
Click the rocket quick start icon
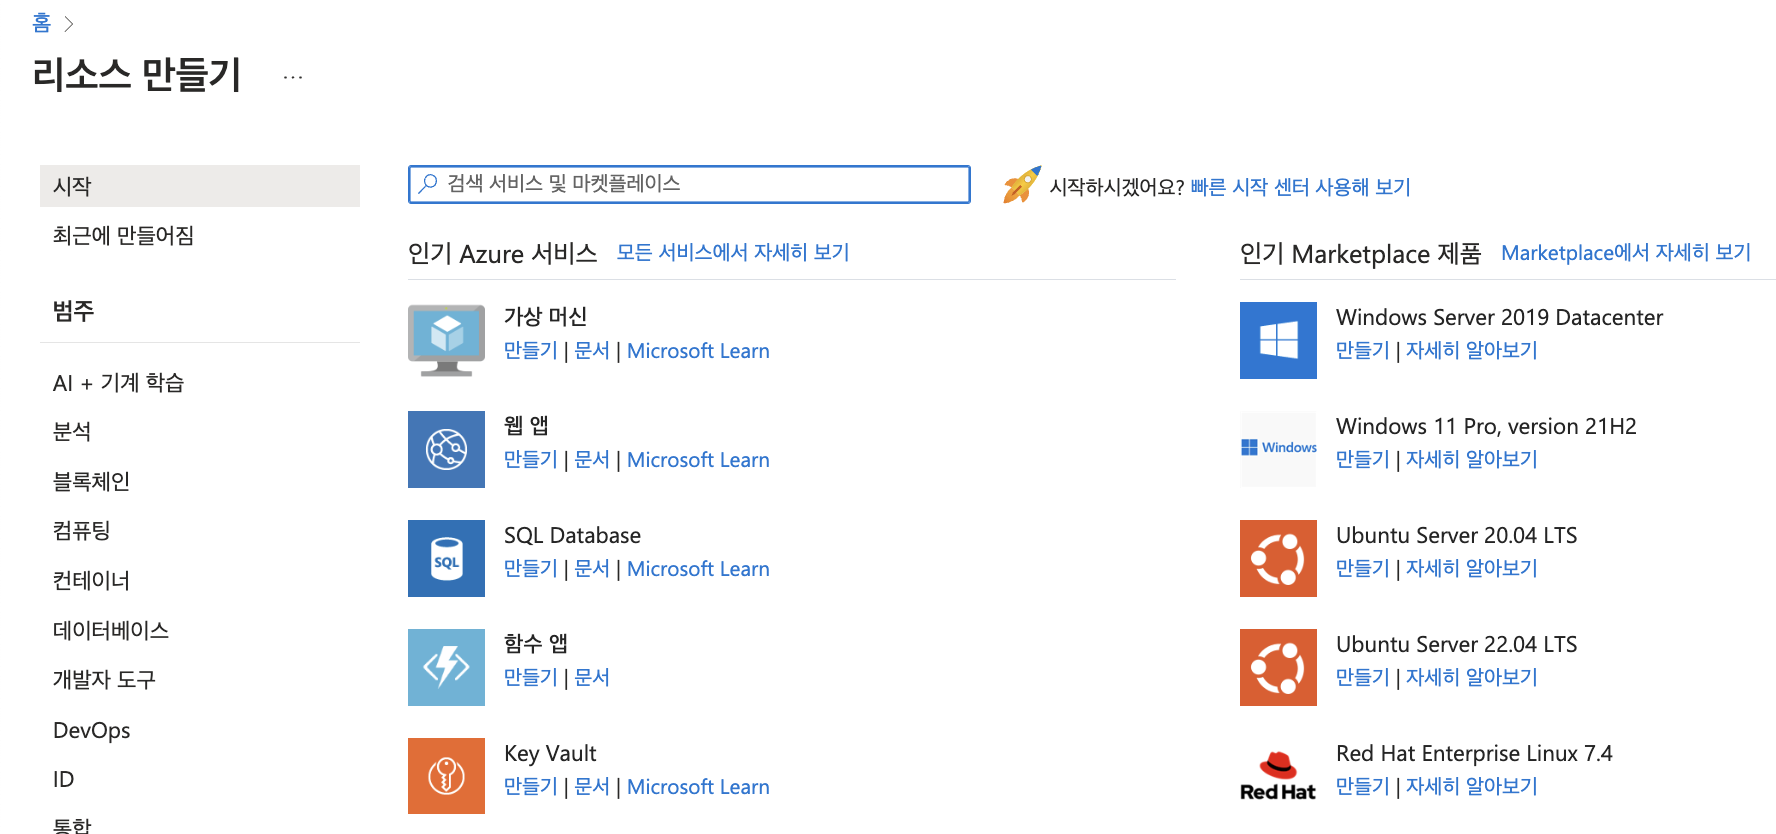tap(1022, 185)
